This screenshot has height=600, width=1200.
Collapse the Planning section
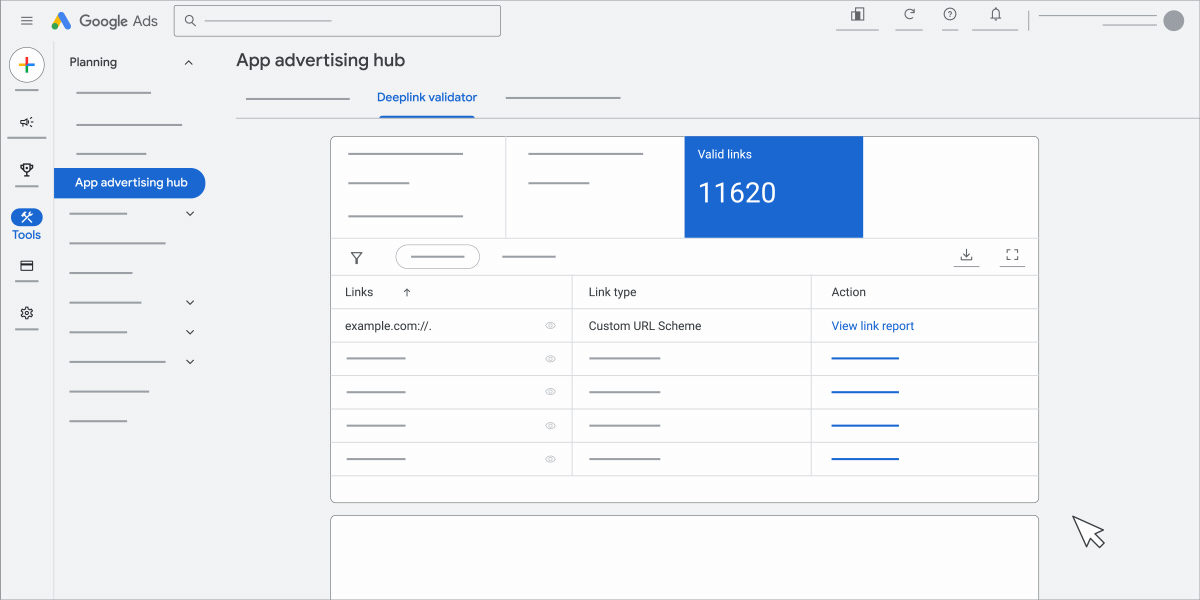[x=188, y=61]
